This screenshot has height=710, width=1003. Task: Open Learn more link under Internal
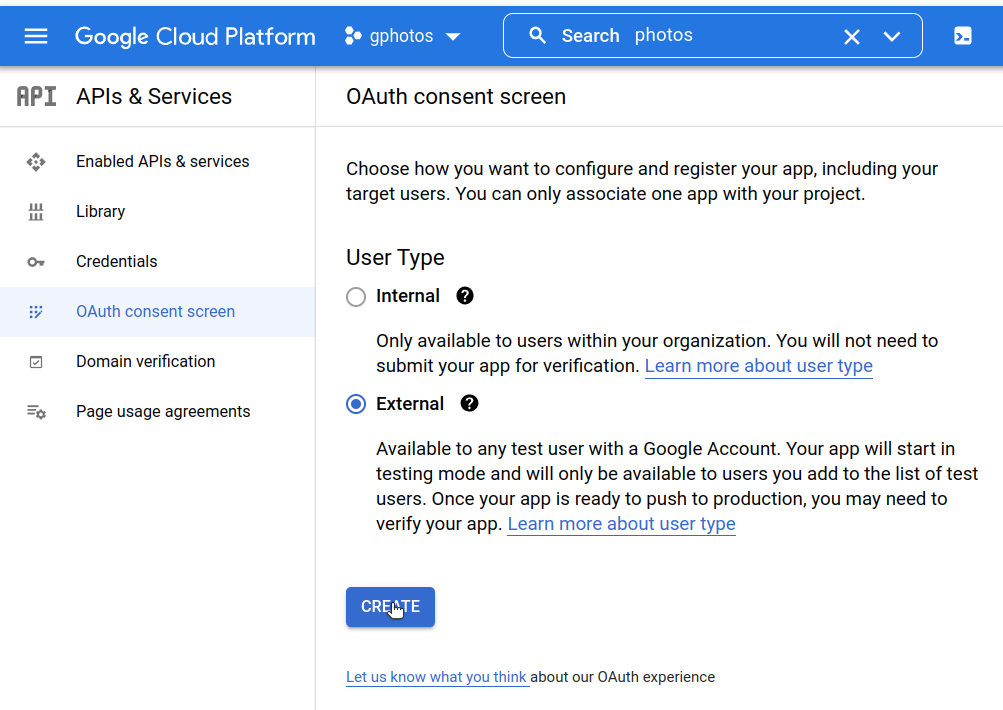coord(758,366)
